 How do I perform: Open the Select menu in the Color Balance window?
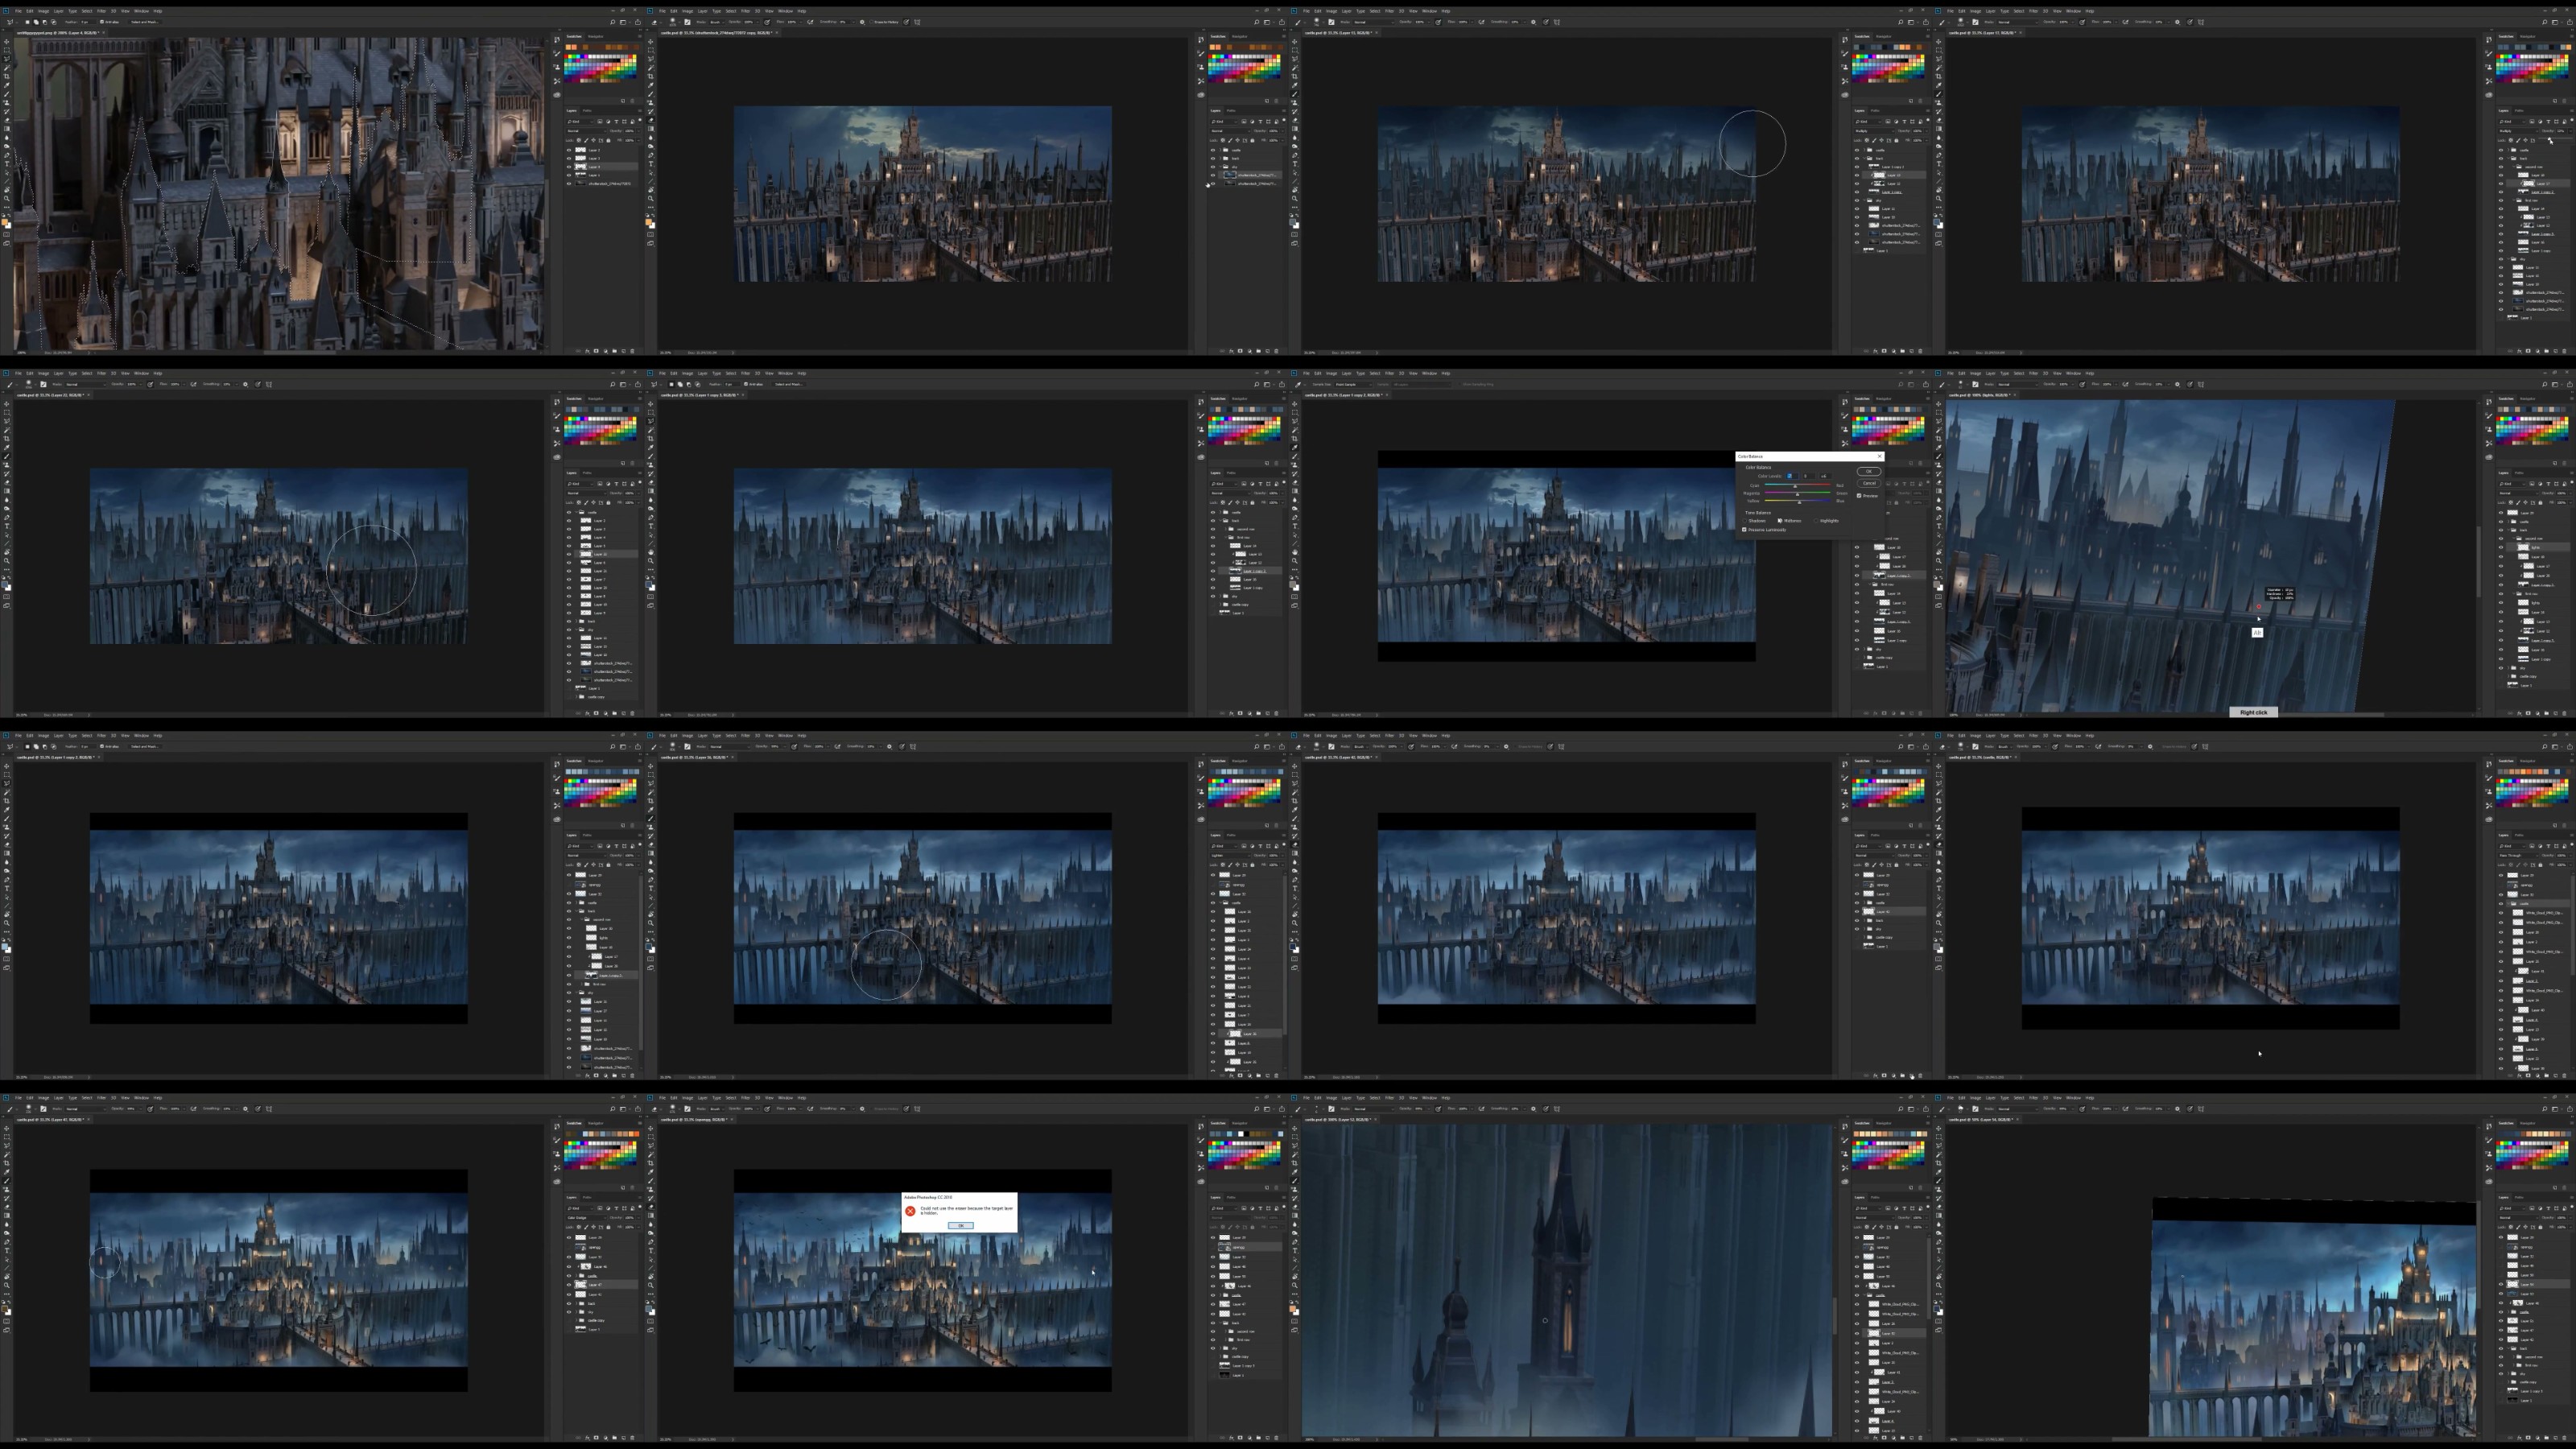click(1374, 374)
